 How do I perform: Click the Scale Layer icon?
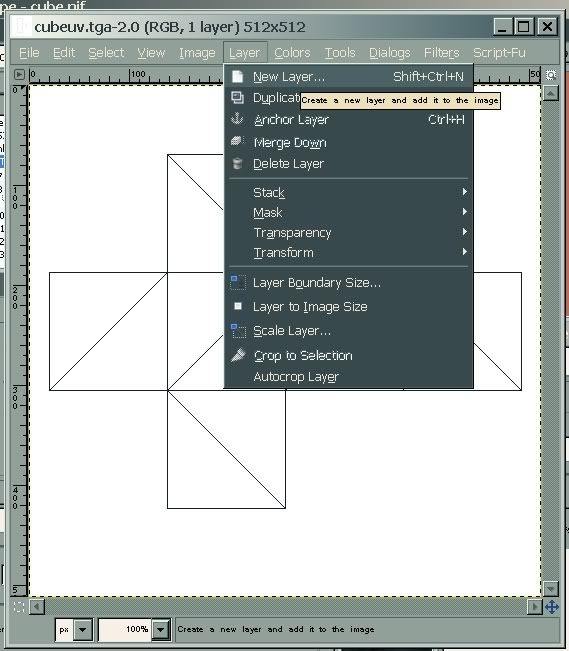point(238,331)
